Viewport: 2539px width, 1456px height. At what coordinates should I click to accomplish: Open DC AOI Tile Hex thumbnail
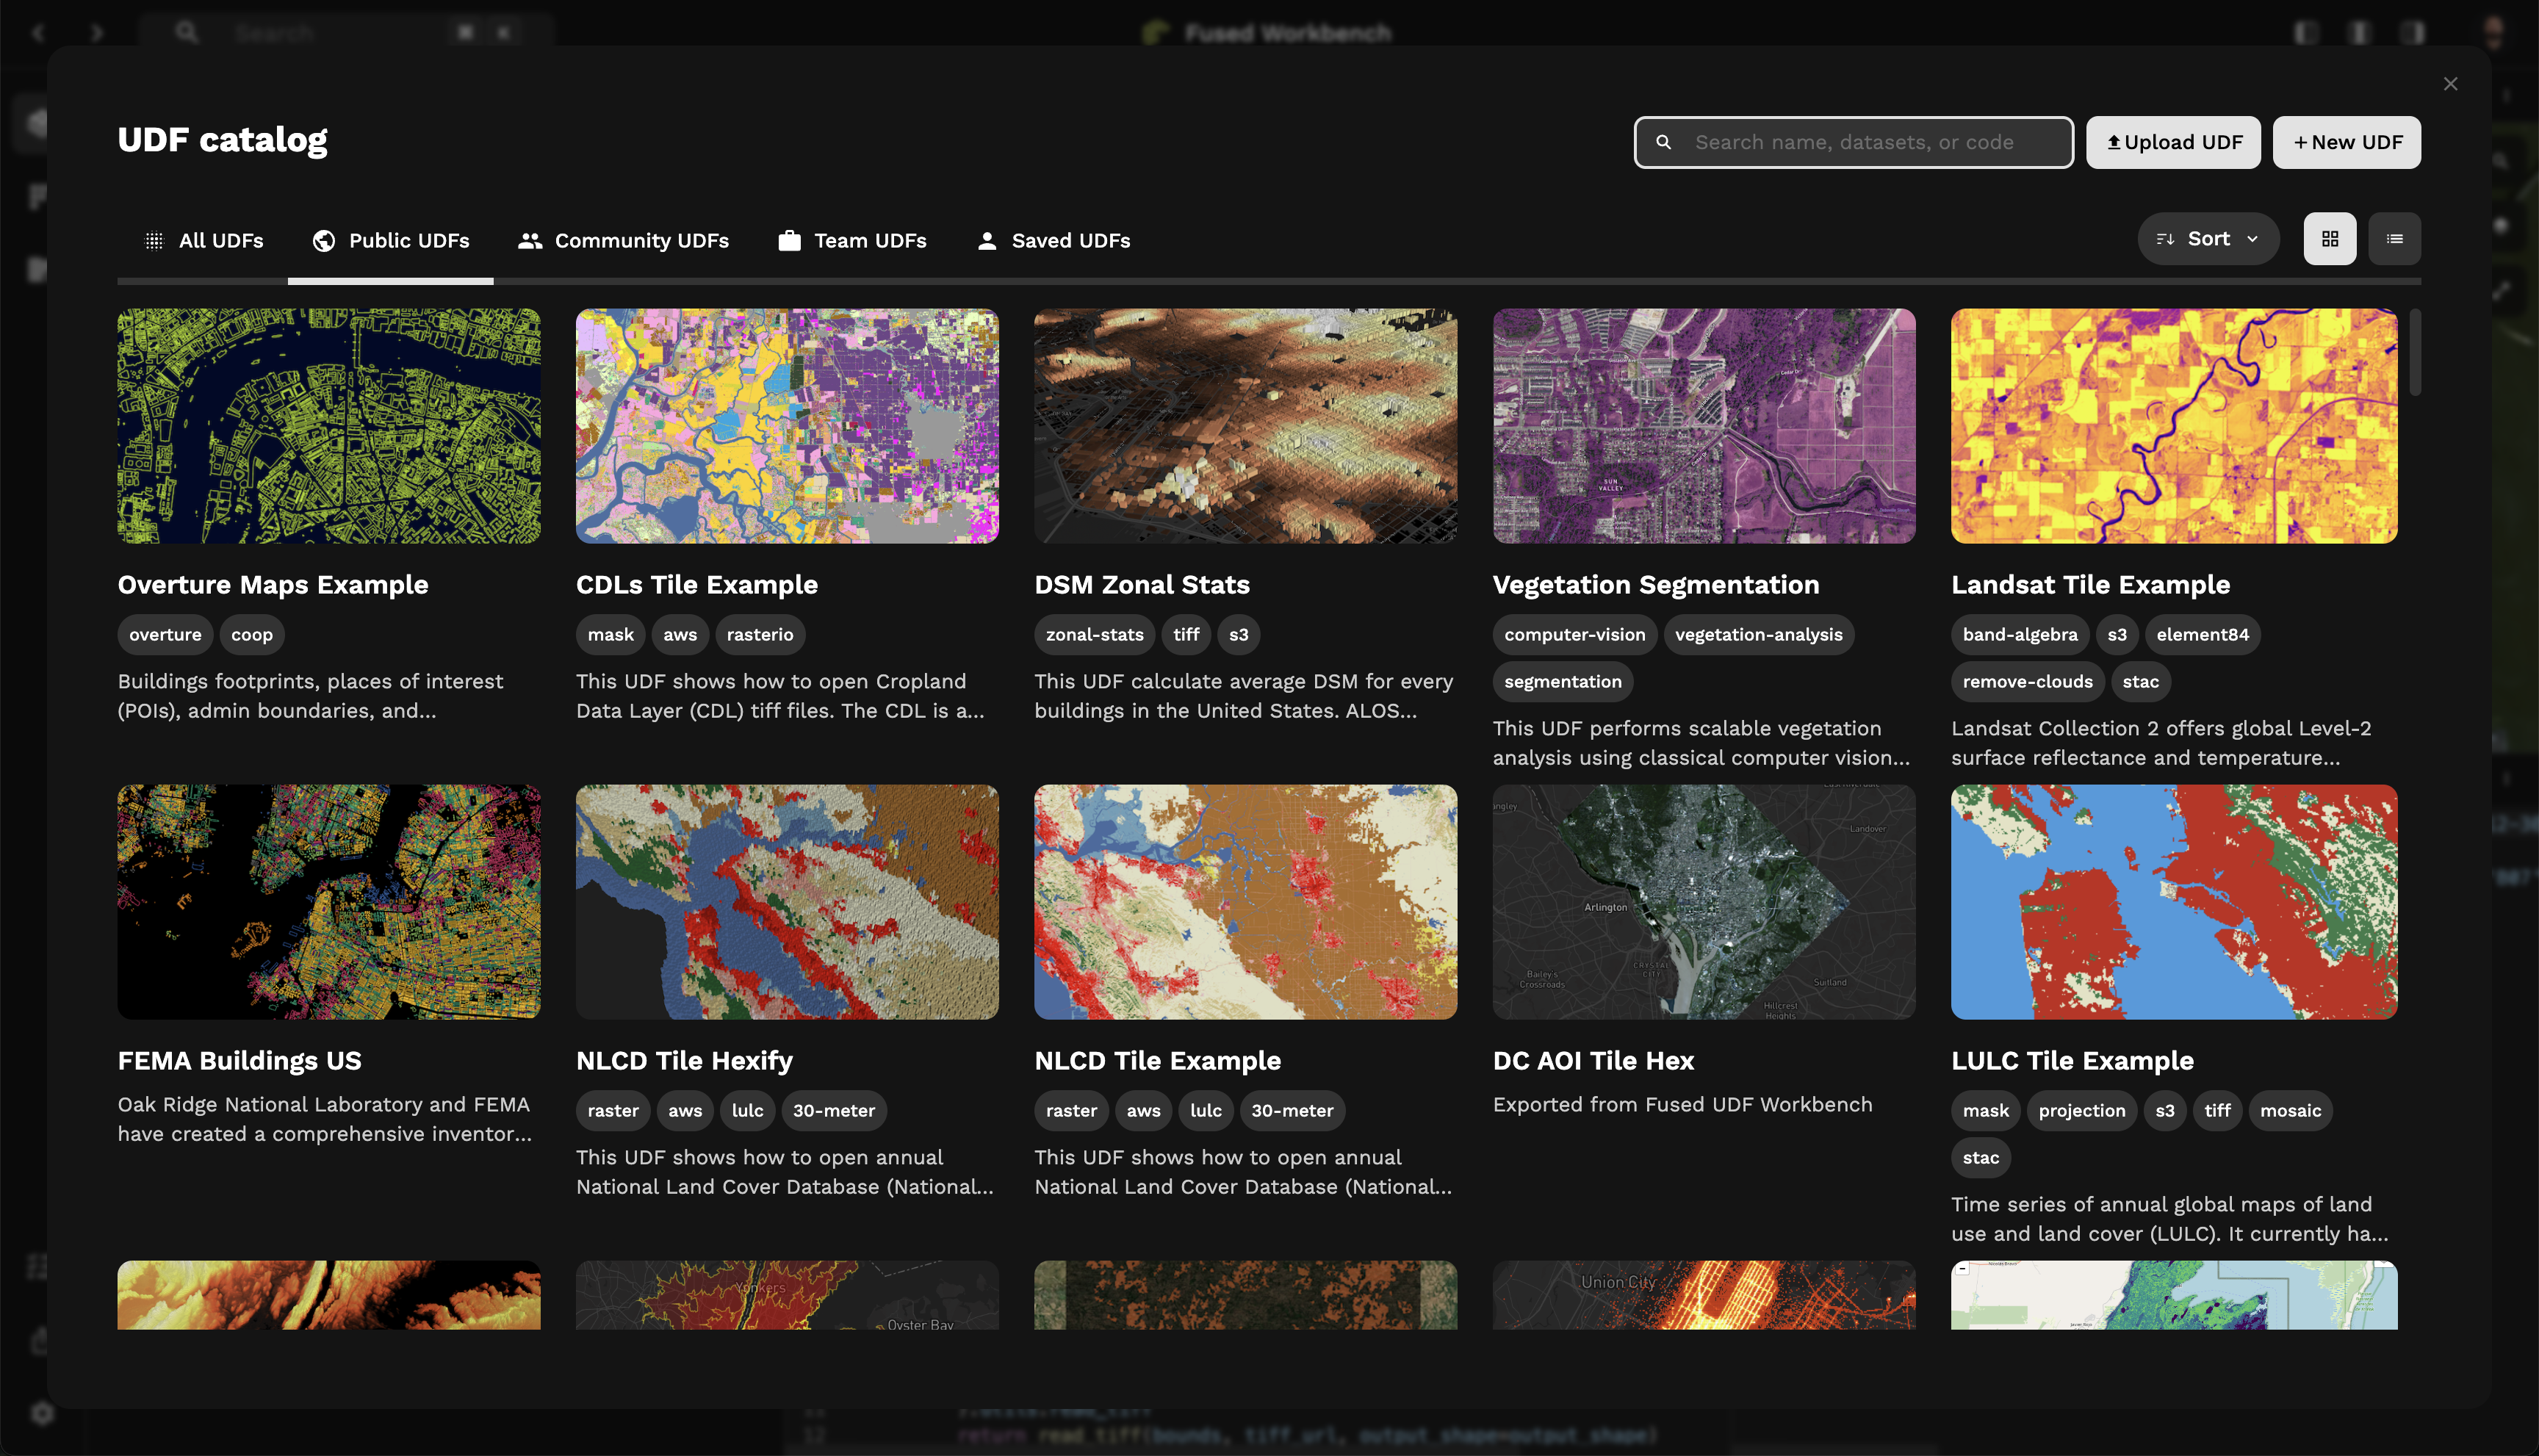click(x=1704, y=902)
